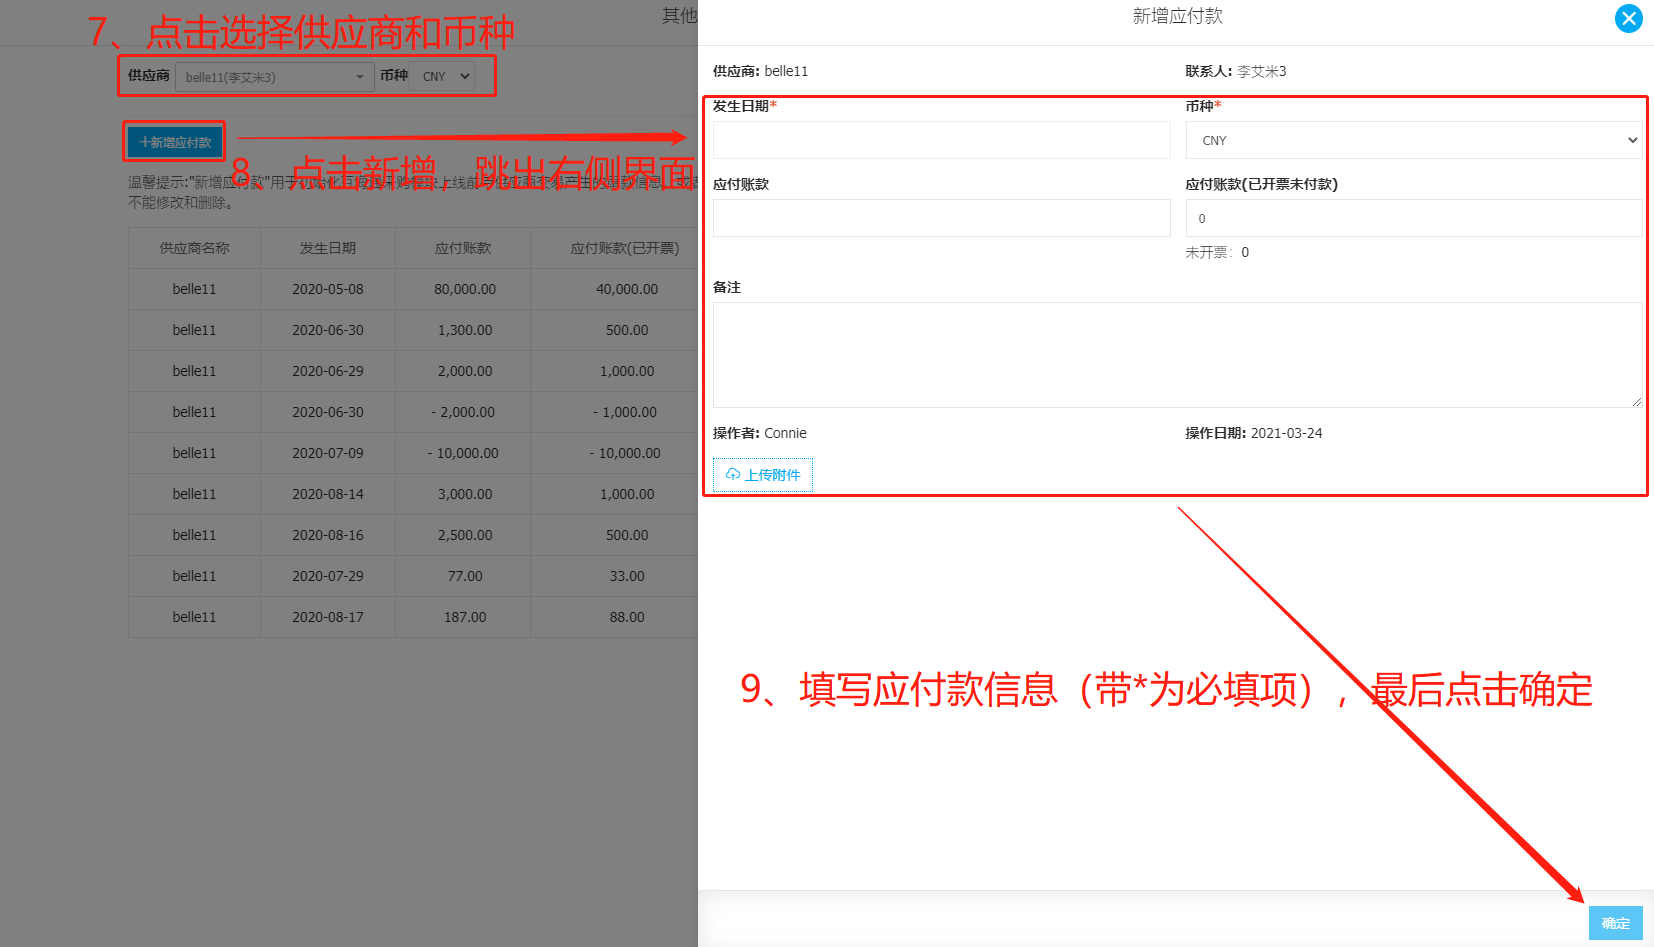Screen dimensions: 1654x947
Task: Open the 供应商 belle11 dropdown
Action: click(275, 77)
